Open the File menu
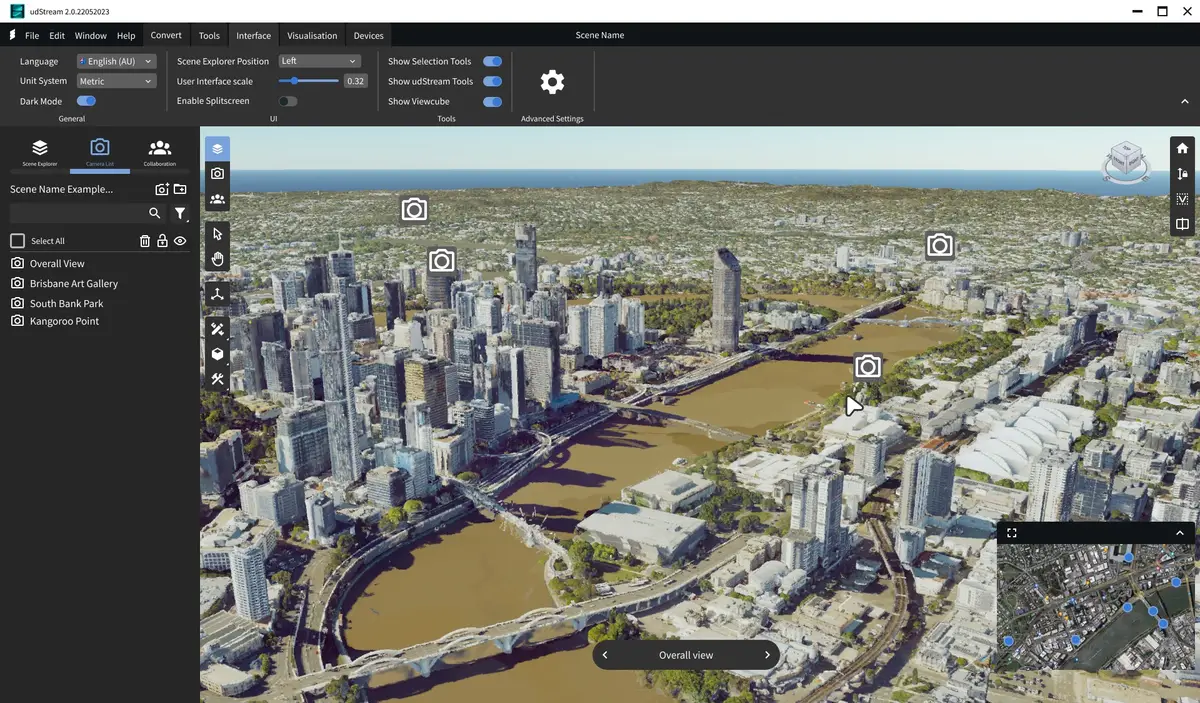This screenshot has width=1200, height=703. coord(32,35)
